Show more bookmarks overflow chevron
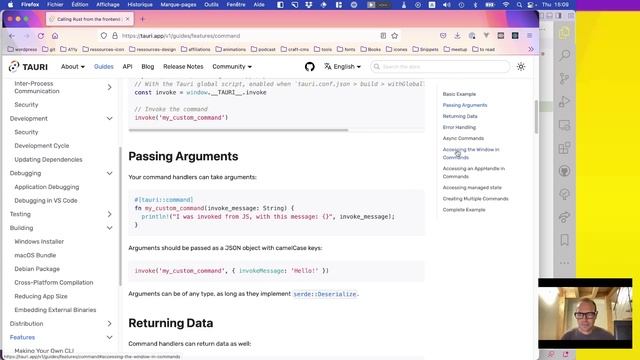This screenshot has width=640, height=360. pos(531,49)
